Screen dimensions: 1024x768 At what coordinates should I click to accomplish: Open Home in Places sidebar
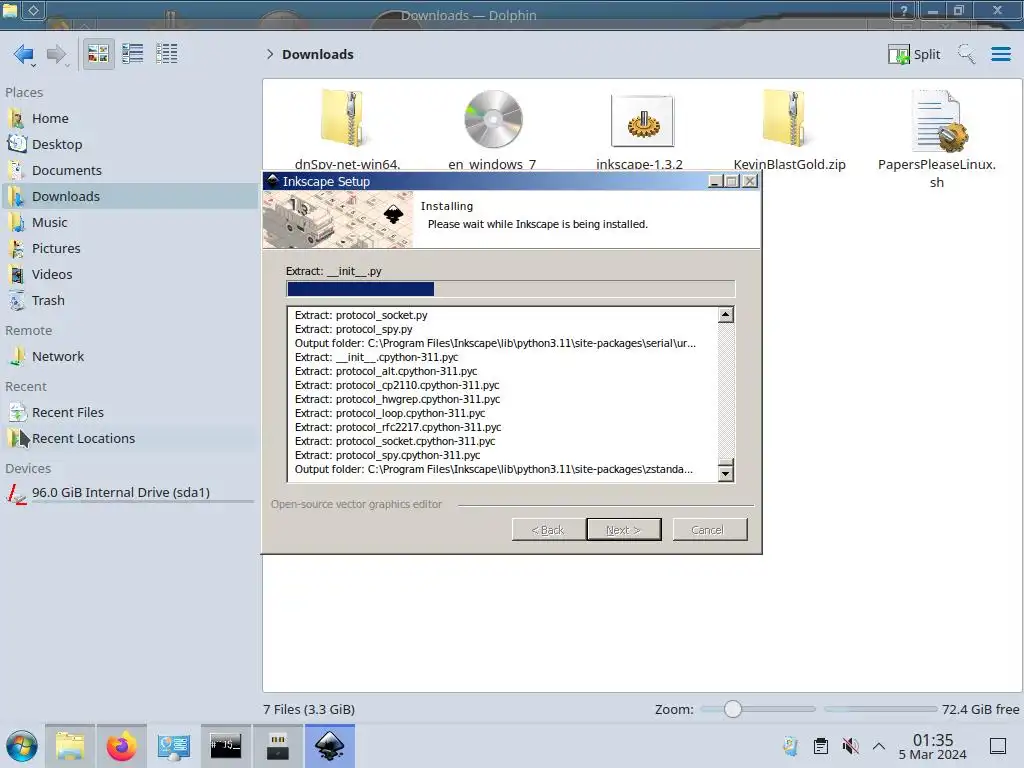pyautogui.click(x=129, y=118)
